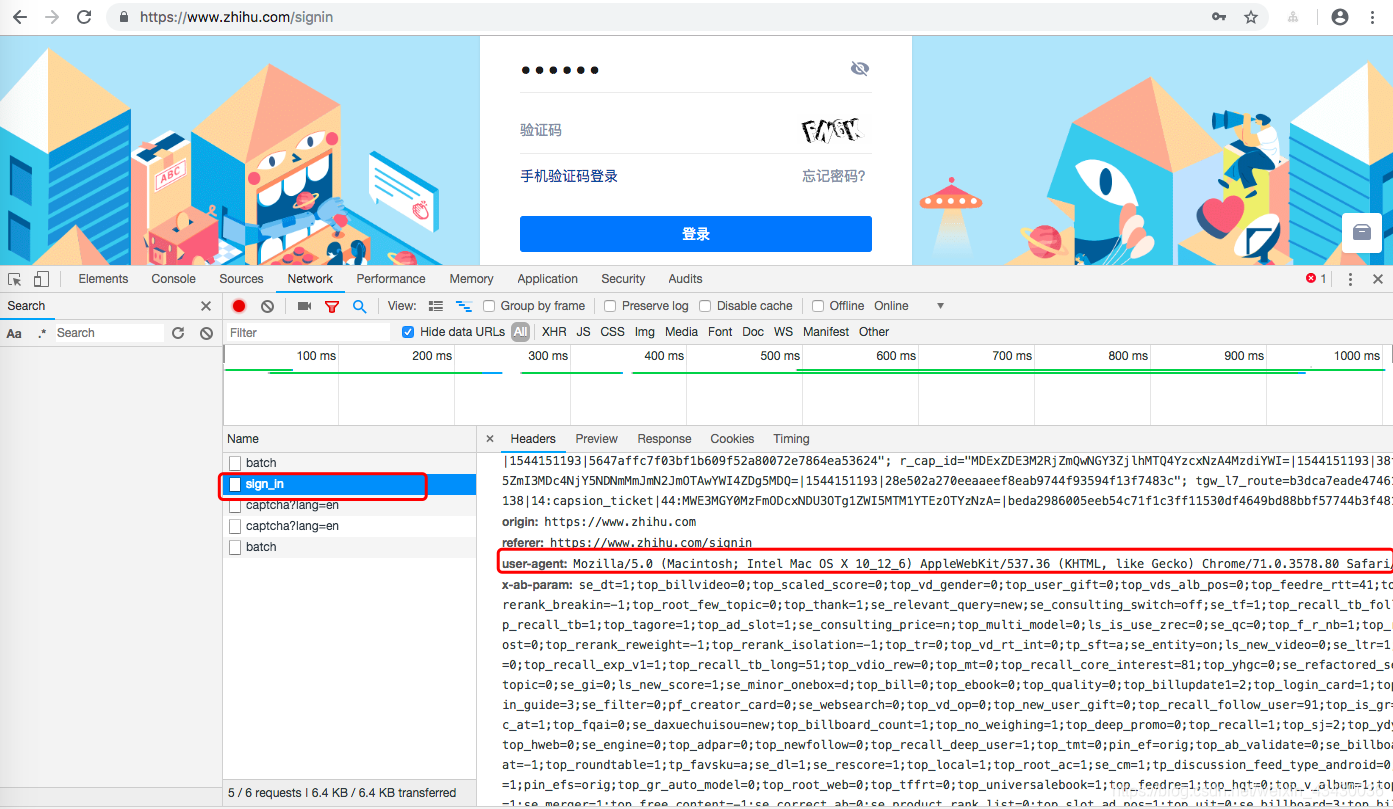Click the red record network log button

click(x=239, y=306)
